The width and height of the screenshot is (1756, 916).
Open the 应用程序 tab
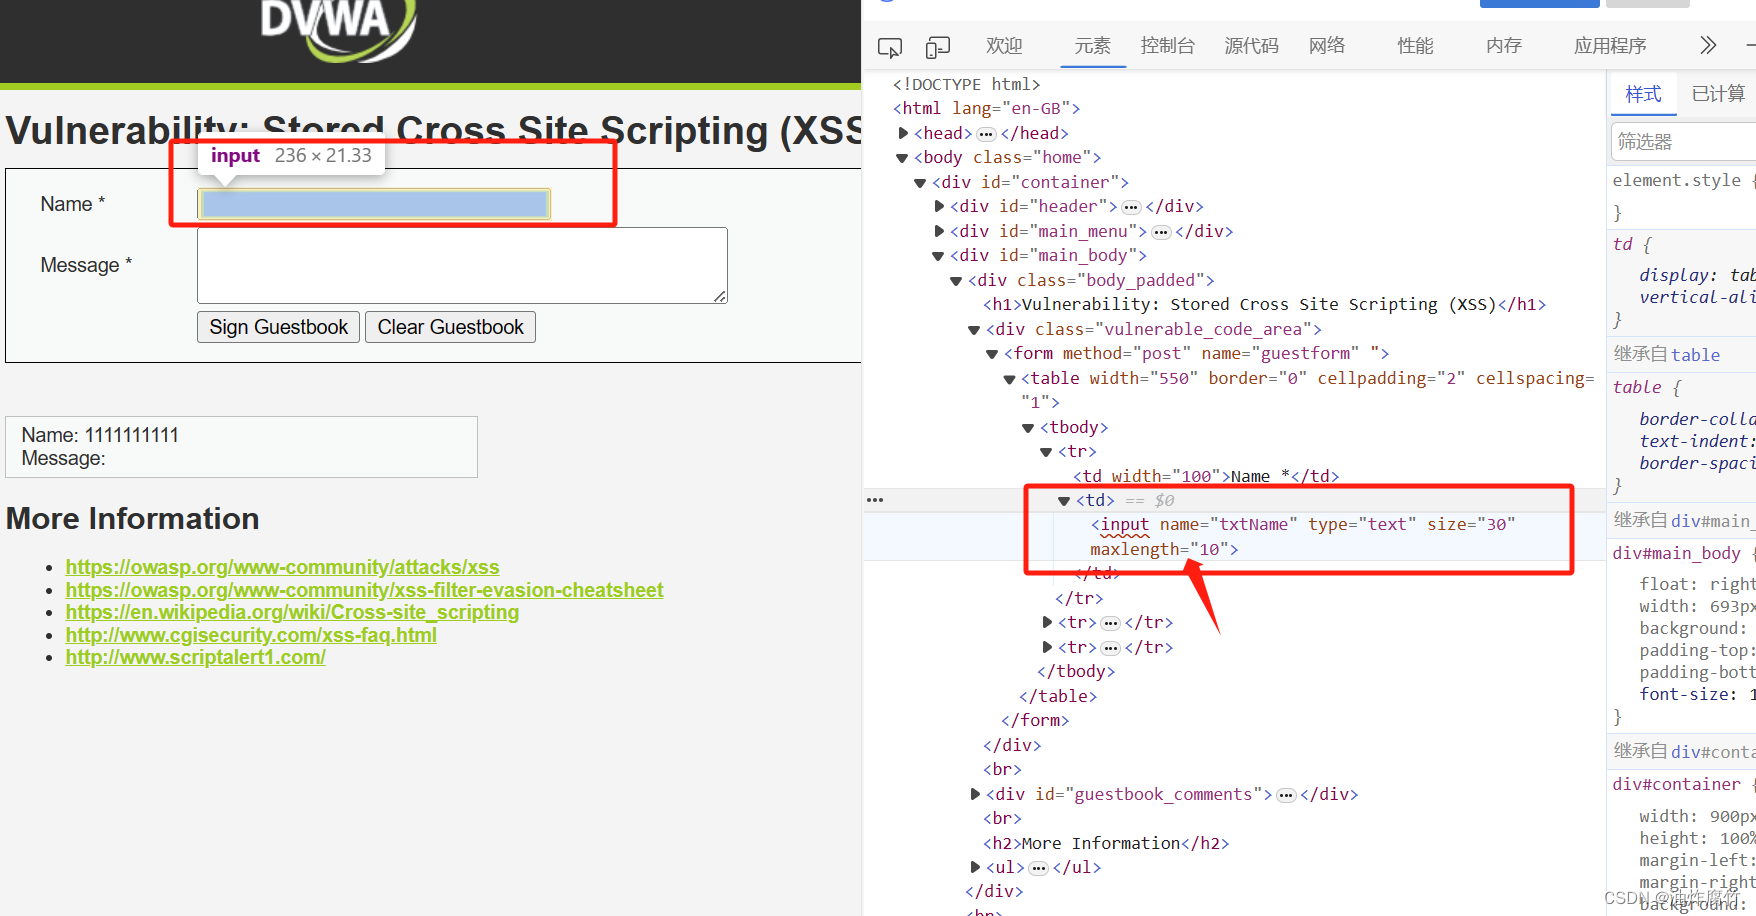(x=1610, y=46)
